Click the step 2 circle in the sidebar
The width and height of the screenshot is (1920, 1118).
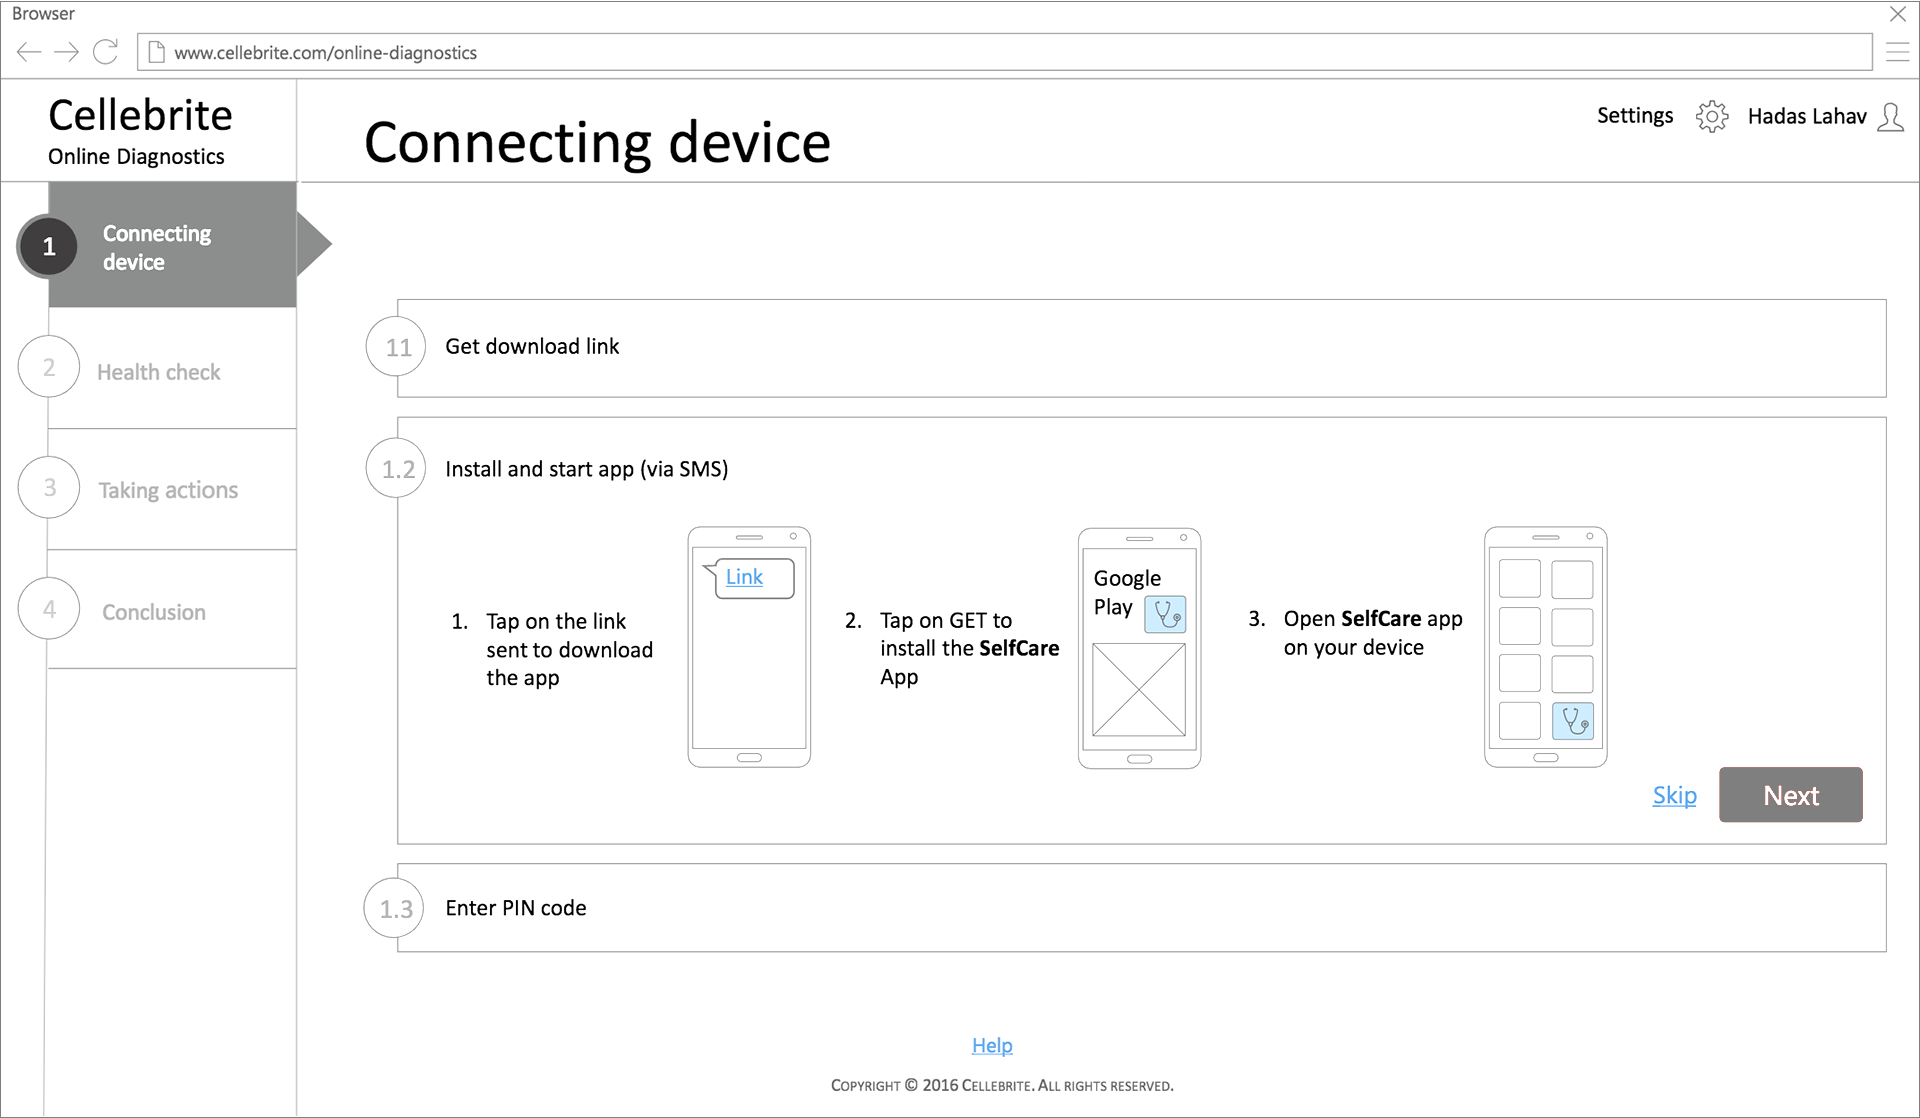coord(48,367)
